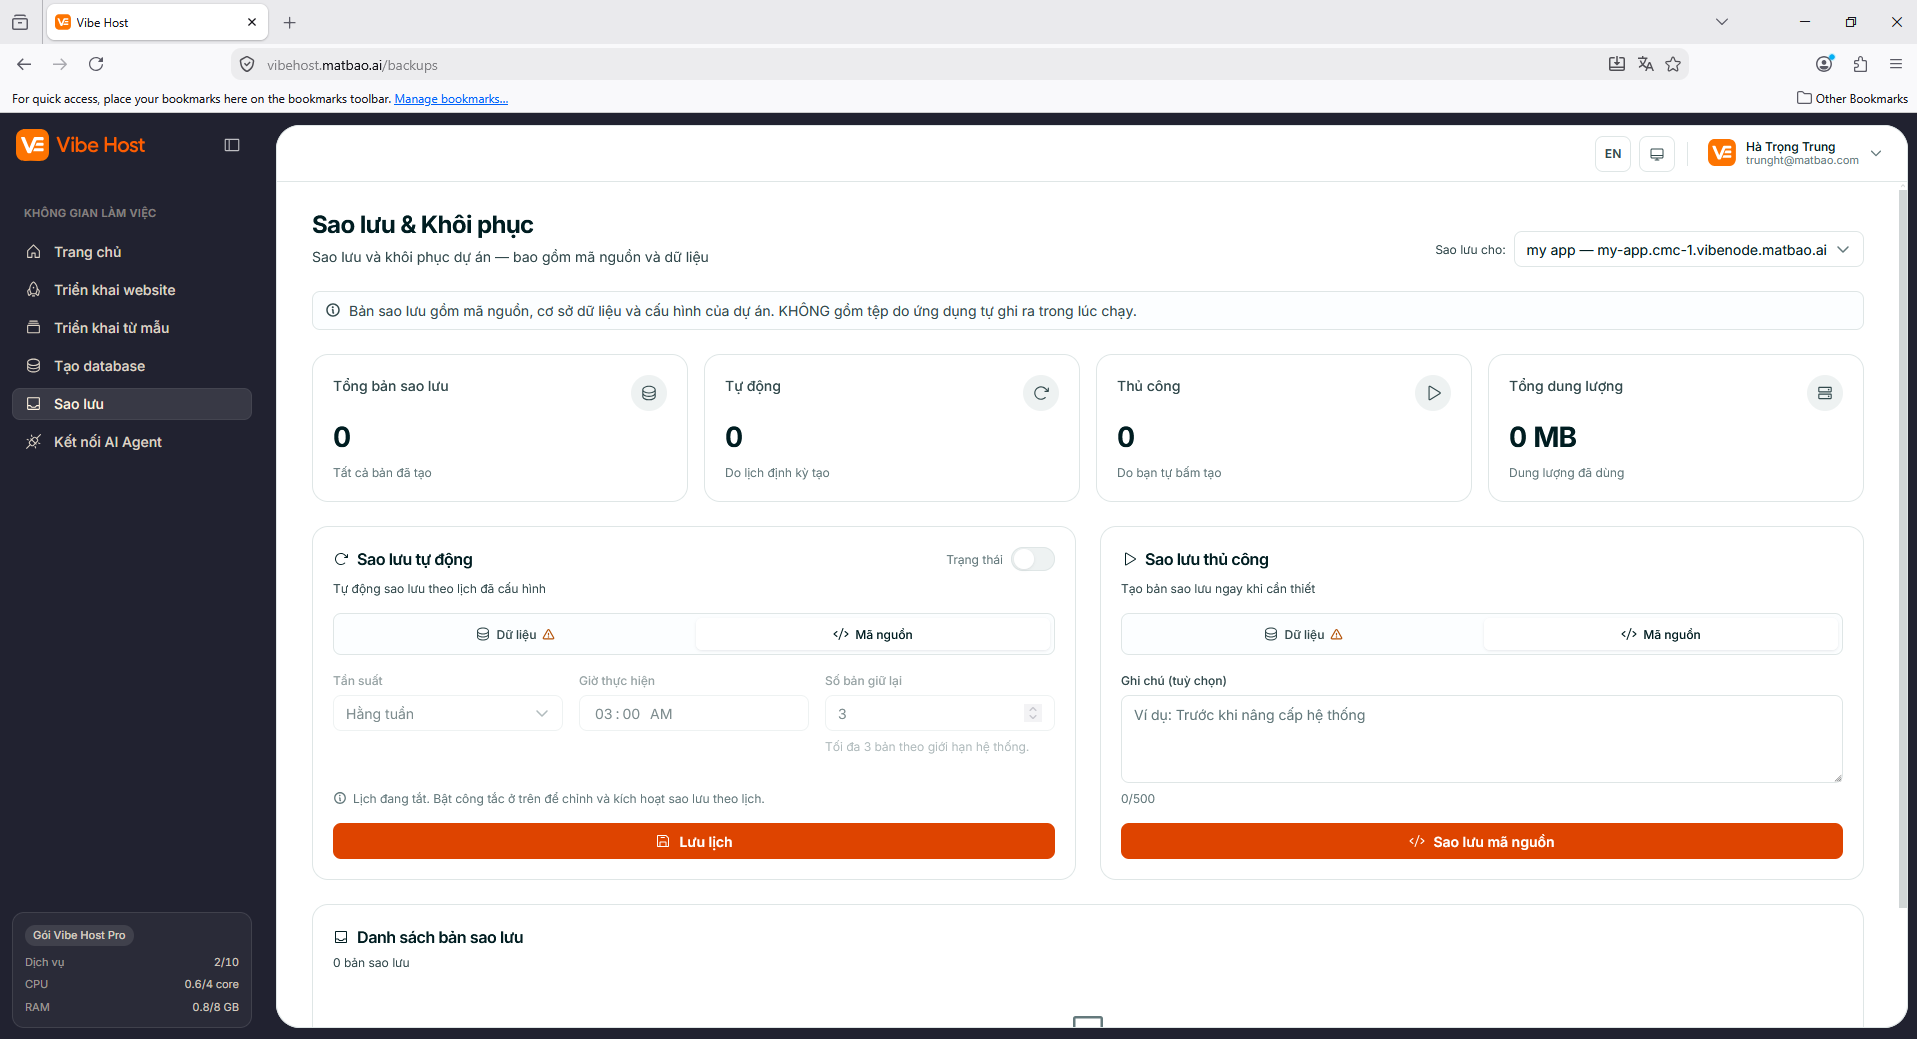This screenshot has height=1039, width=1917.
Task: Click the browser back arrow
Action: [x=24, y=64]
